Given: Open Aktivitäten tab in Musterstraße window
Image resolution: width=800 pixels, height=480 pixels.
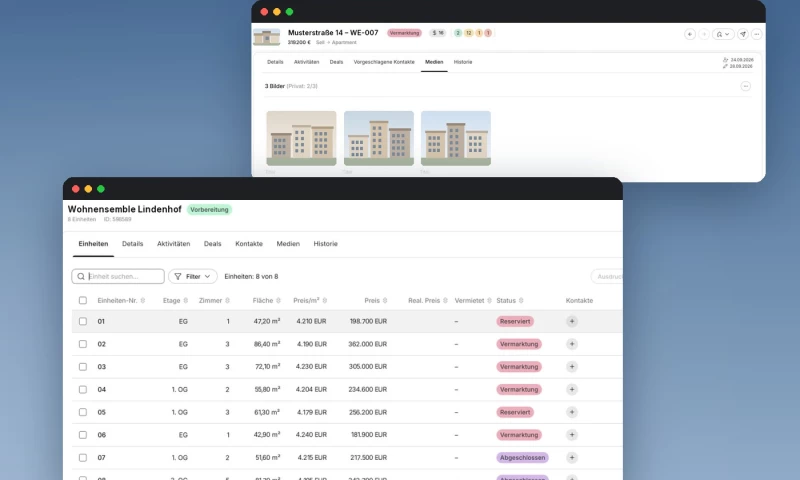Looking at the screenshot, I should [x=306, y=62].
